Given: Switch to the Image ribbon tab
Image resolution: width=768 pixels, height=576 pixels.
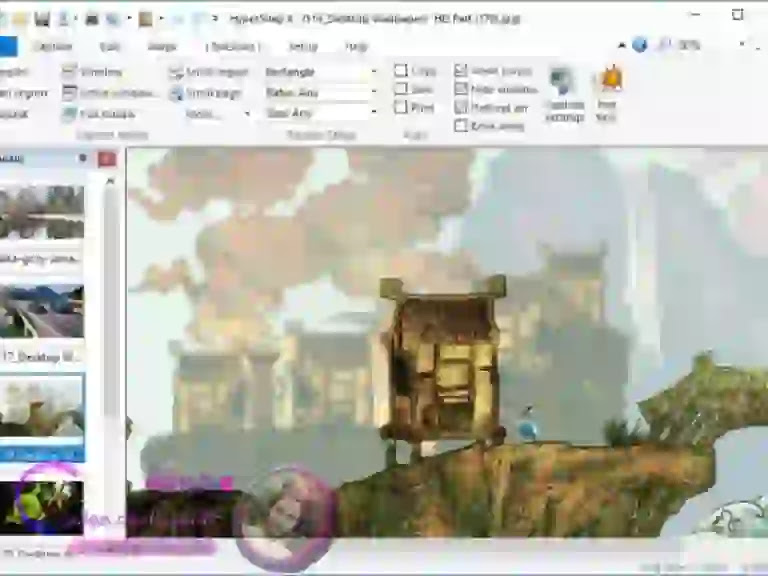Looking at the screenshot, I should pos(162,47).
